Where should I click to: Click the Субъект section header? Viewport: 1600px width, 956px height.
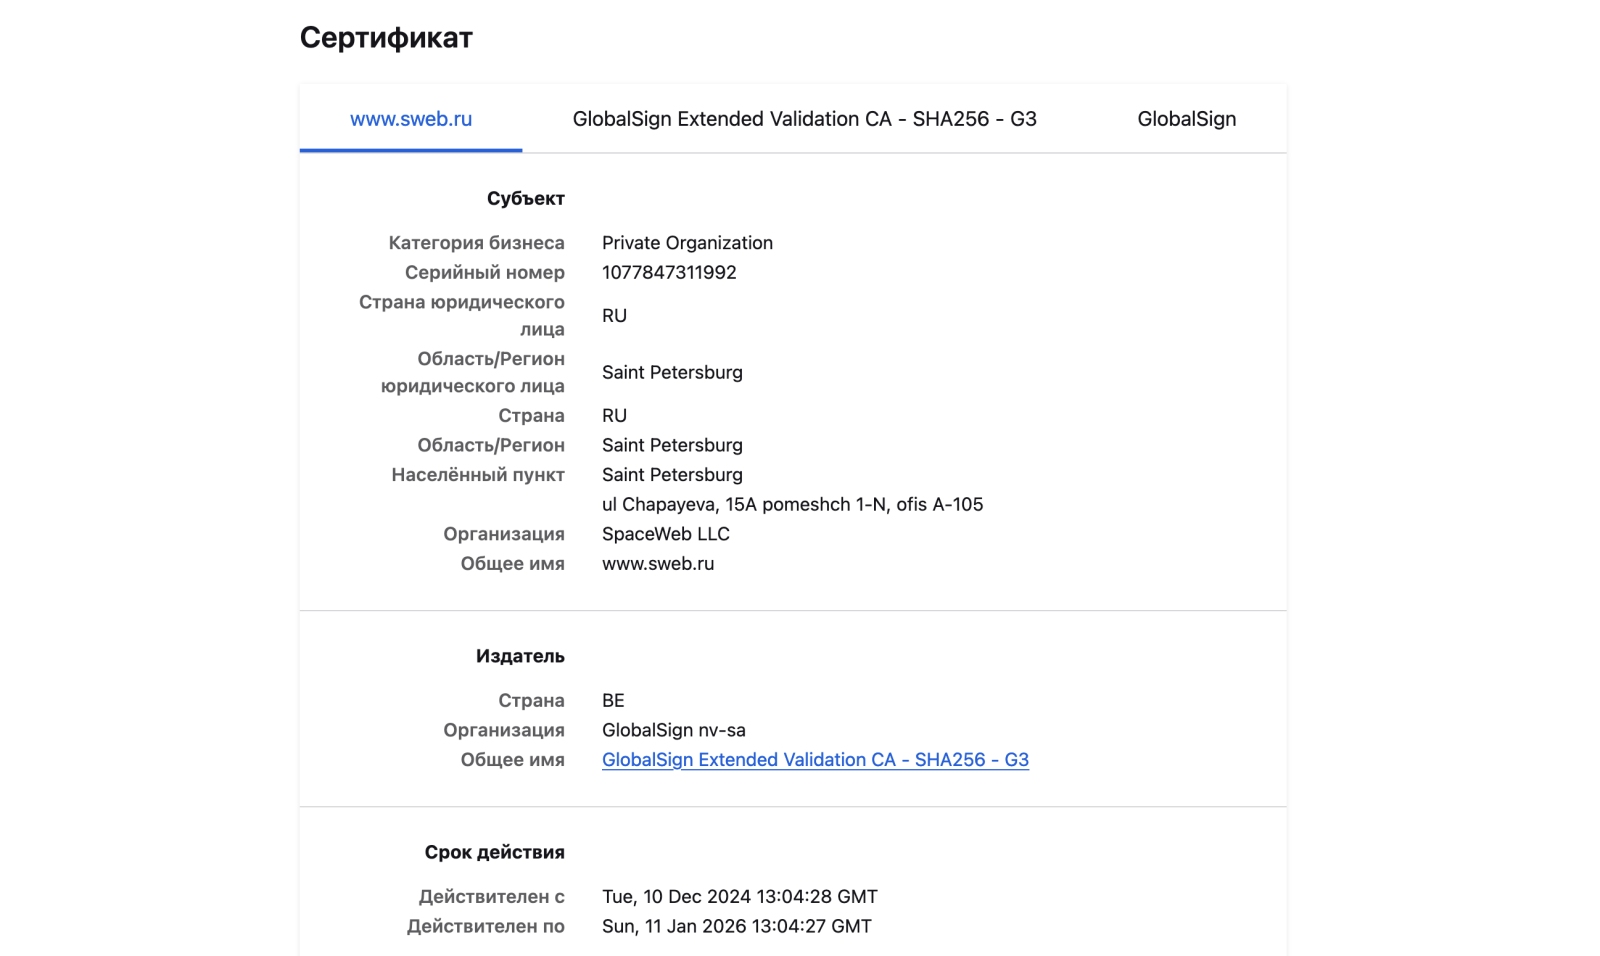click(525, 199)
